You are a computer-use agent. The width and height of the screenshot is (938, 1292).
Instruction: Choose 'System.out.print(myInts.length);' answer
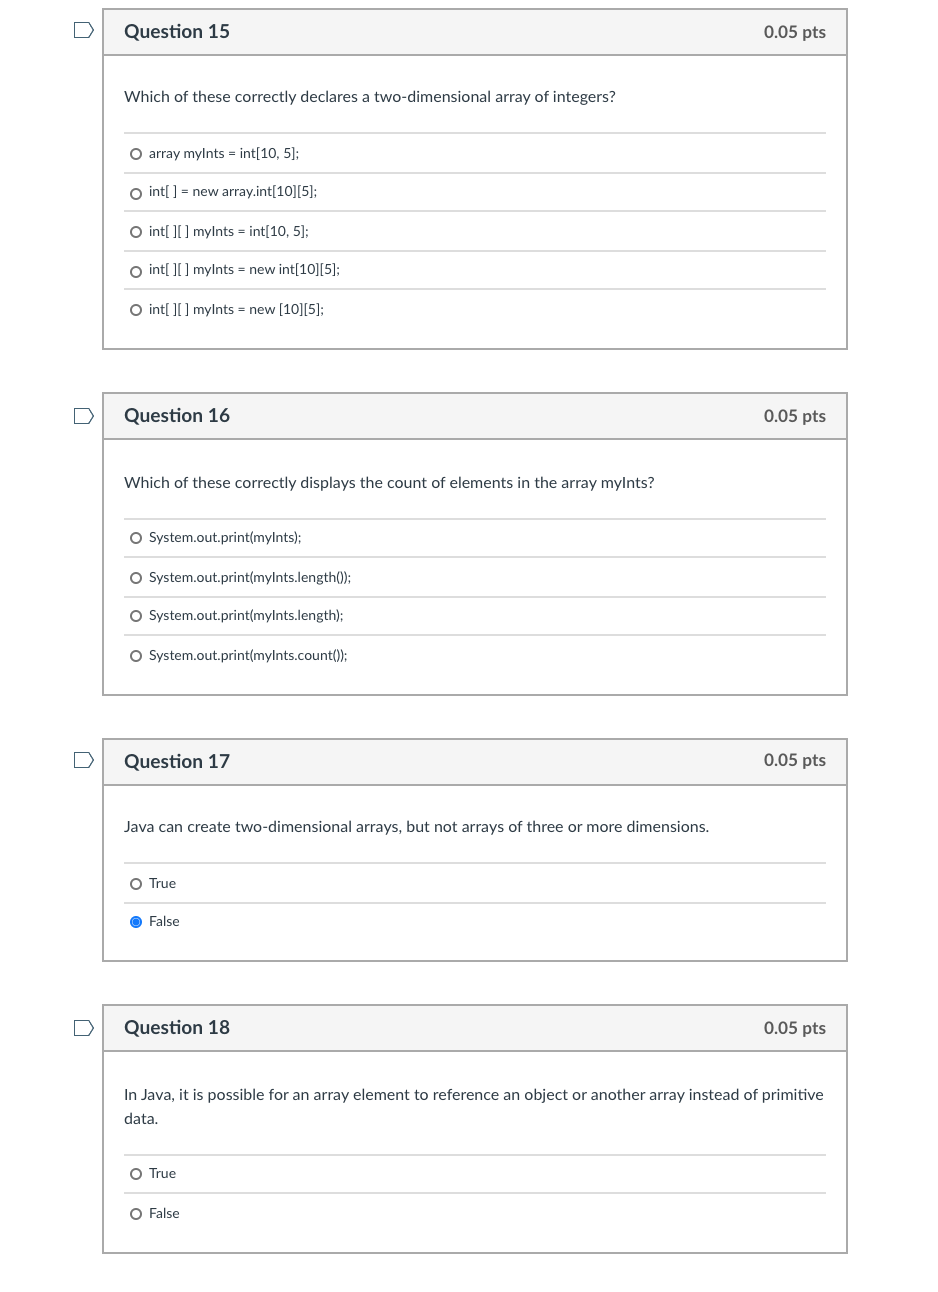(136, 616)
